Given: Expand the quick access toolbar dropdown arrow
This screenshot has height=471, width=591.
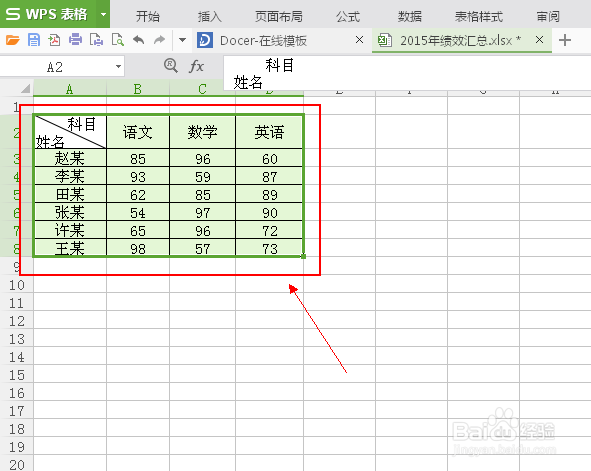Looking at the screenshot, I should [182, 40].
